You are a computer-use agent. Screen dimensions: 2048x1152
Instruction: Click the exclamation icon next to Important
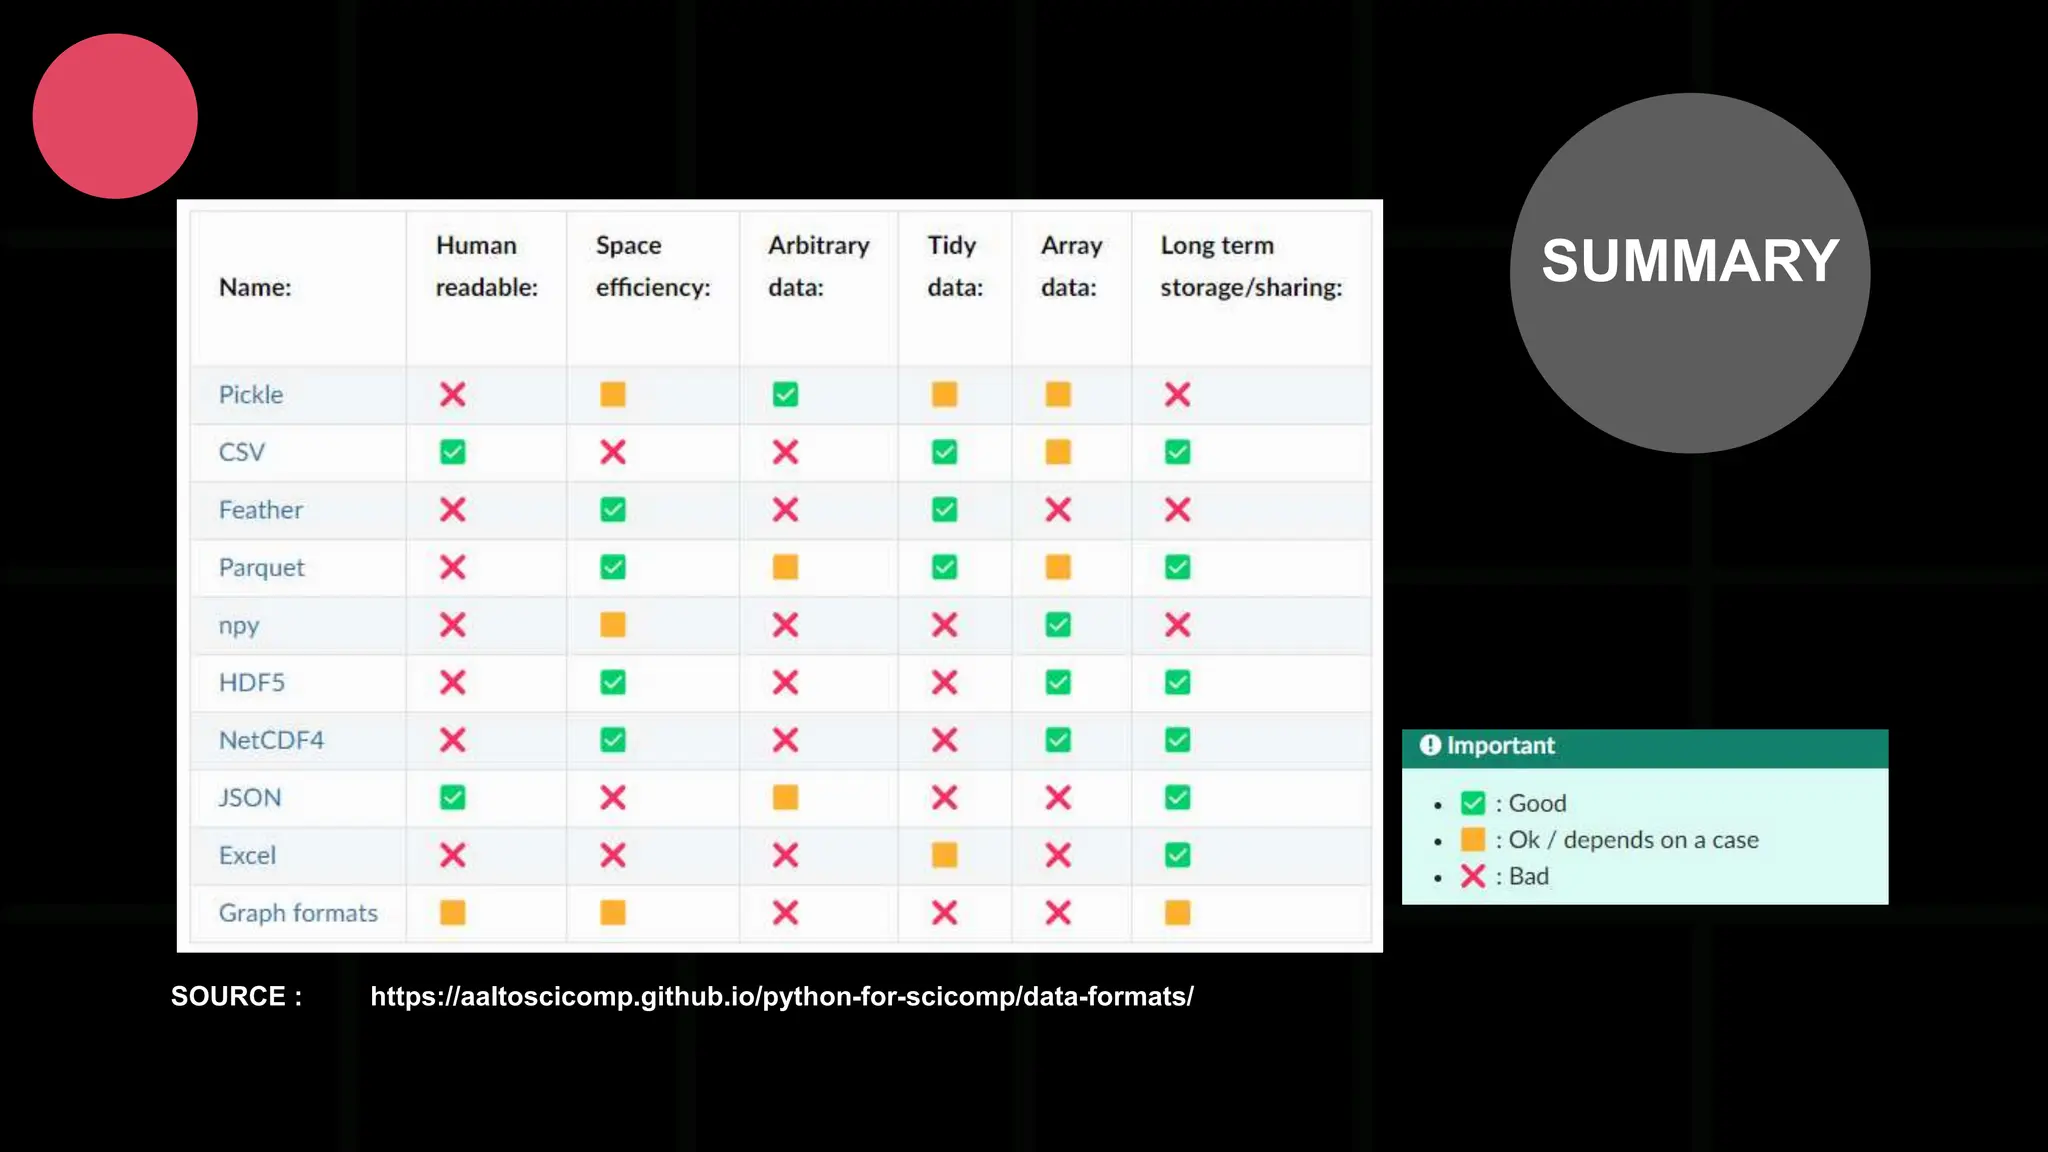(1430, 745)
